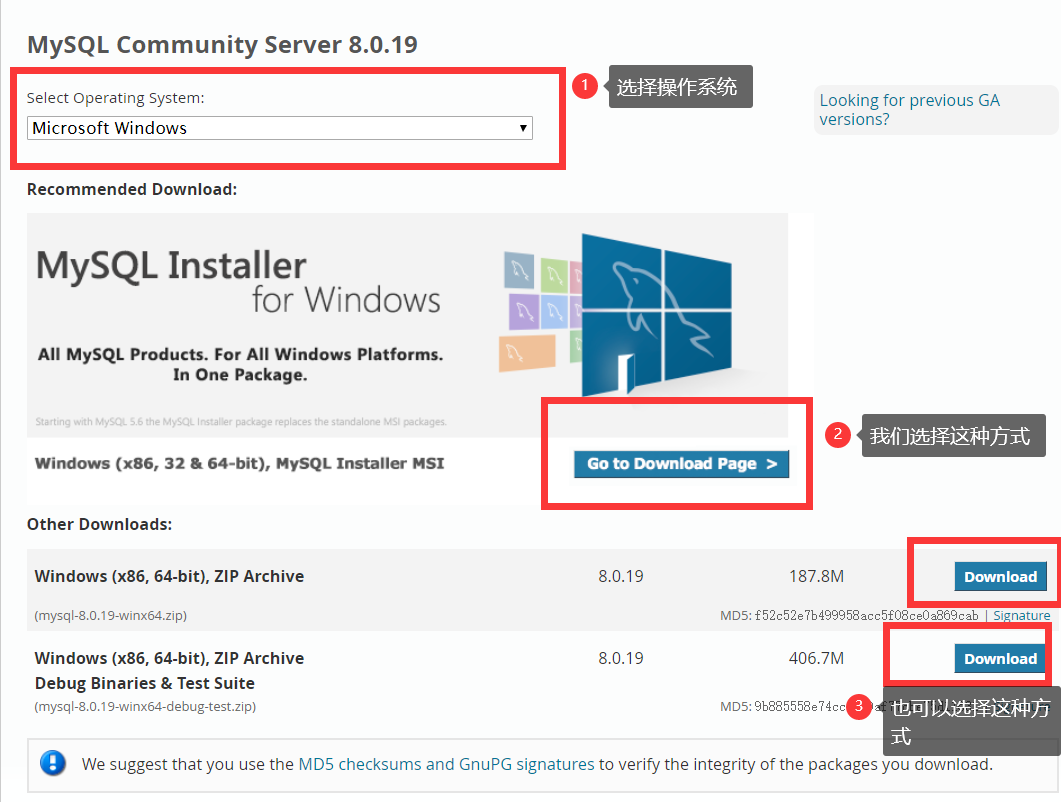Click the red number 1 annotation badge
The width and height of the screenshot is (1061, 802).
(x=584, y=87)
